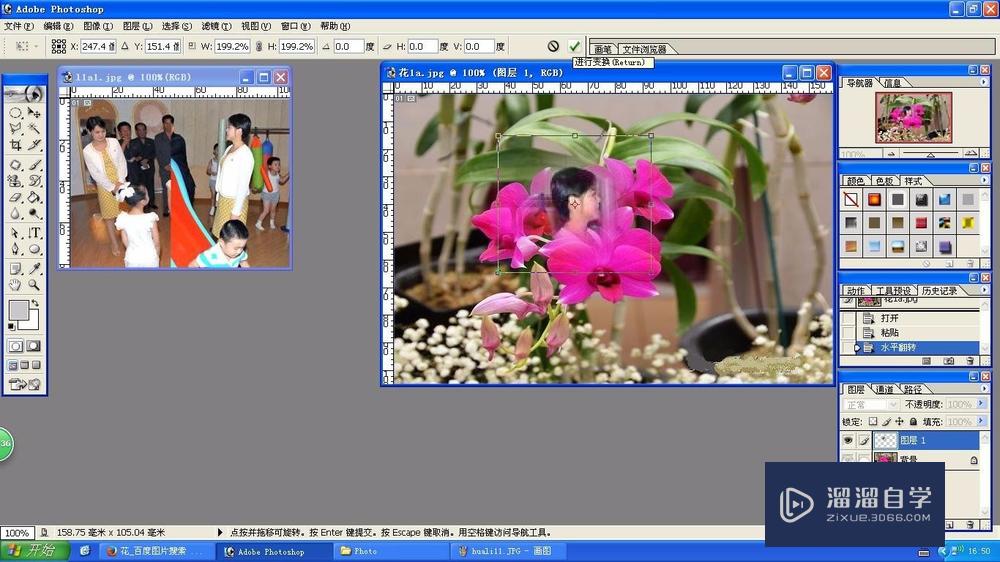Image resolution: width=1000 pixels, height=562 pixels.
Task: Click the foreground color swatch
Action: point(18,311)
